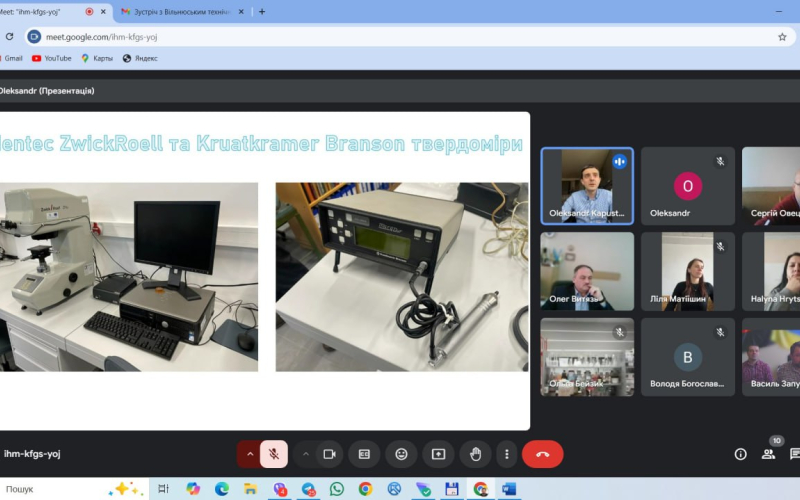The width and height of the screenshot is (800, 500).
Task: Open Telegram from the taskbar
Action: click(308, 489)
